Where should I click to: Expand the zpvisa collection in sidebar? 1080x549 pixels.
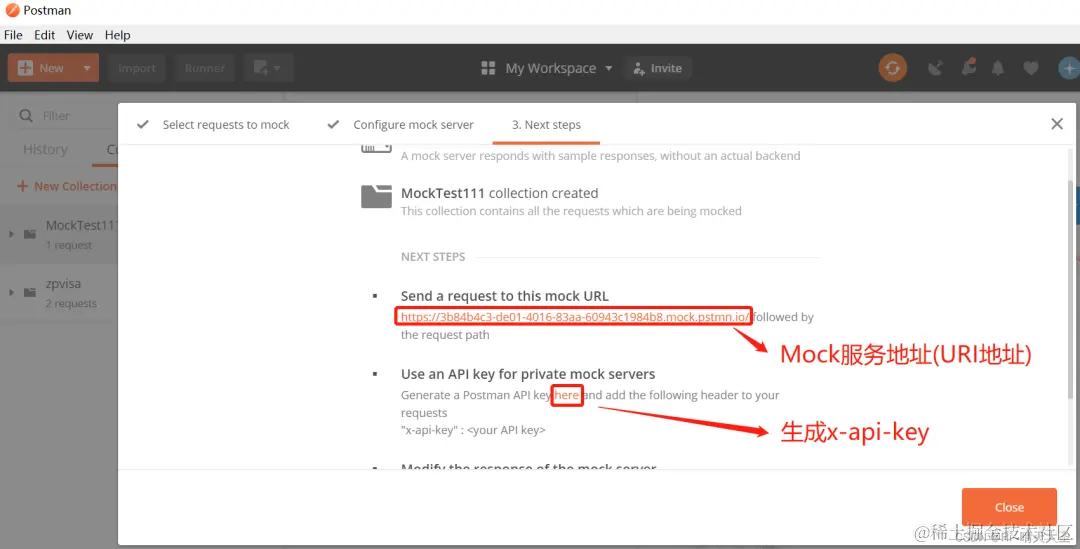click(11, 293)
